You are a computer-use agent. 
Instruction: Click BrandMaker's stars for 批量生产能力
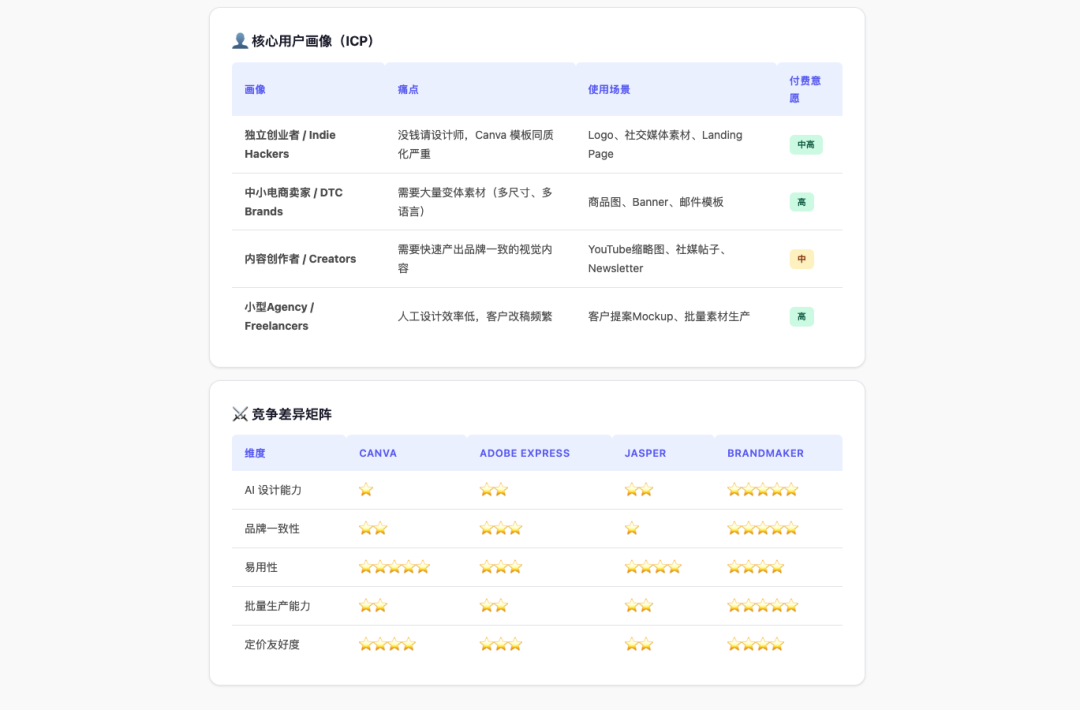point(762,605)
